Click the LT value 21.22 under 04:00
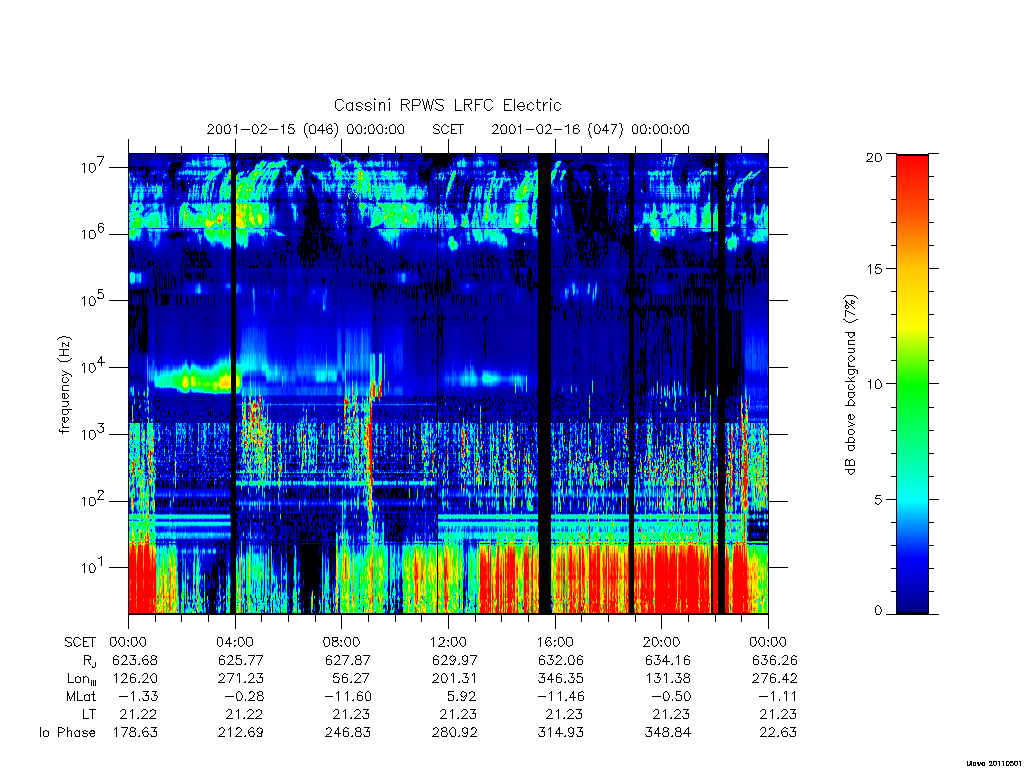 coord(245,714)
